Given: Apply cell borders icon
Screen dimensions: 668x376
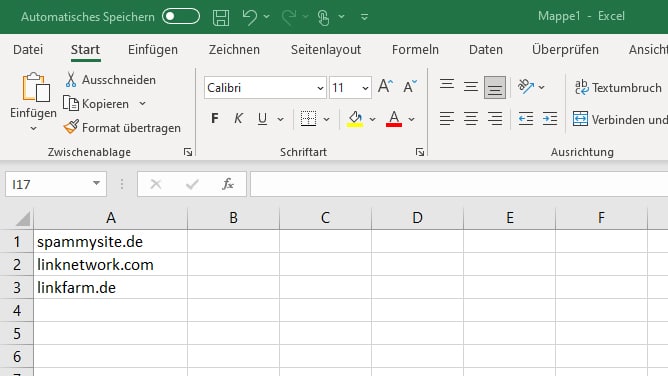Looking at the screenshot, I should click(x=308, y=118).
